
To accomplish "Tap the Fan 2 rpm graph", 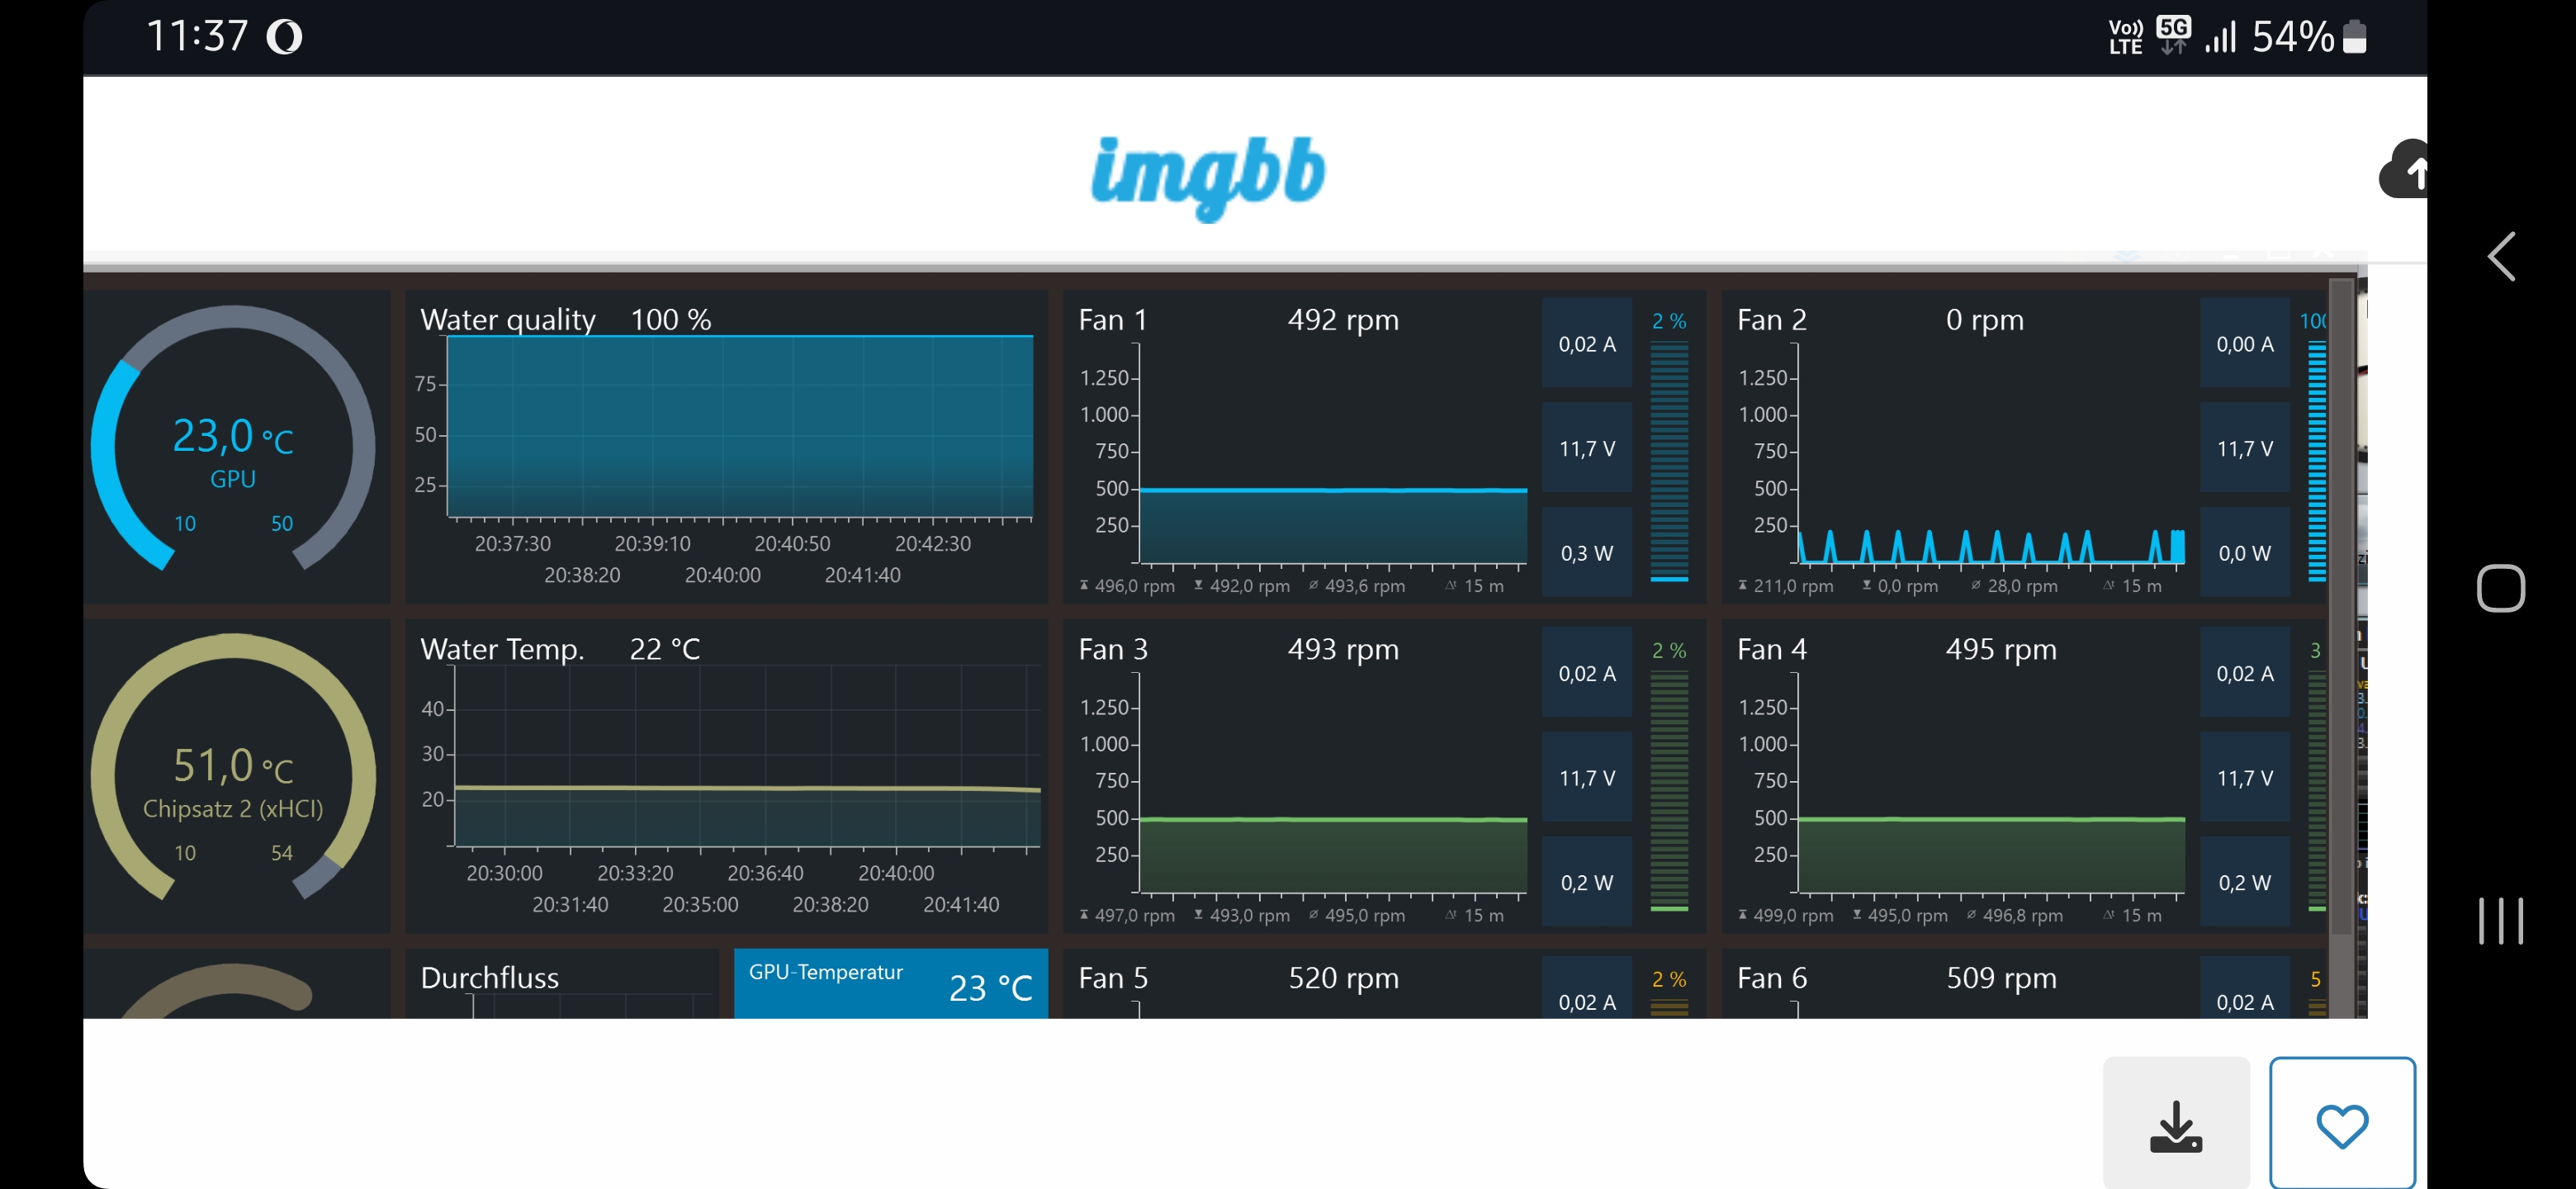I will (x=1989, y=455).
